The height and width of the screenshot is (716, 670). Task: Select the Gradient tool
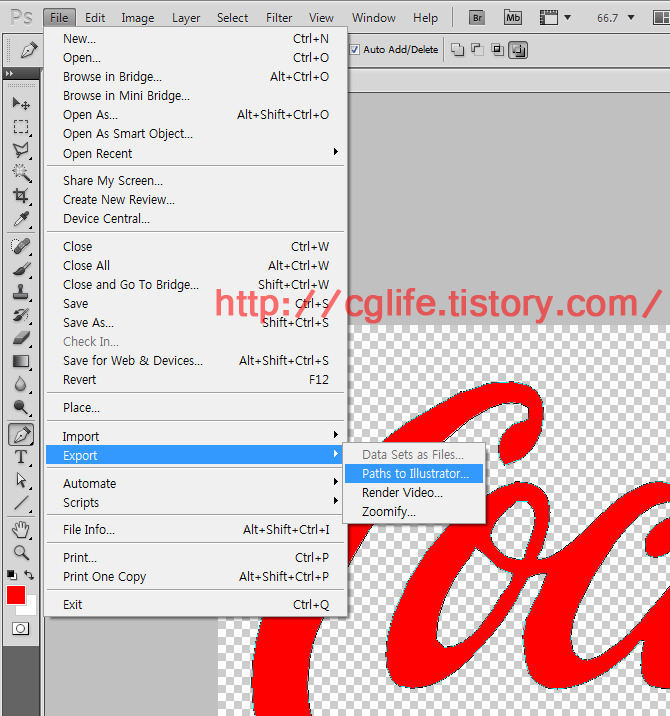coord(21,361)
